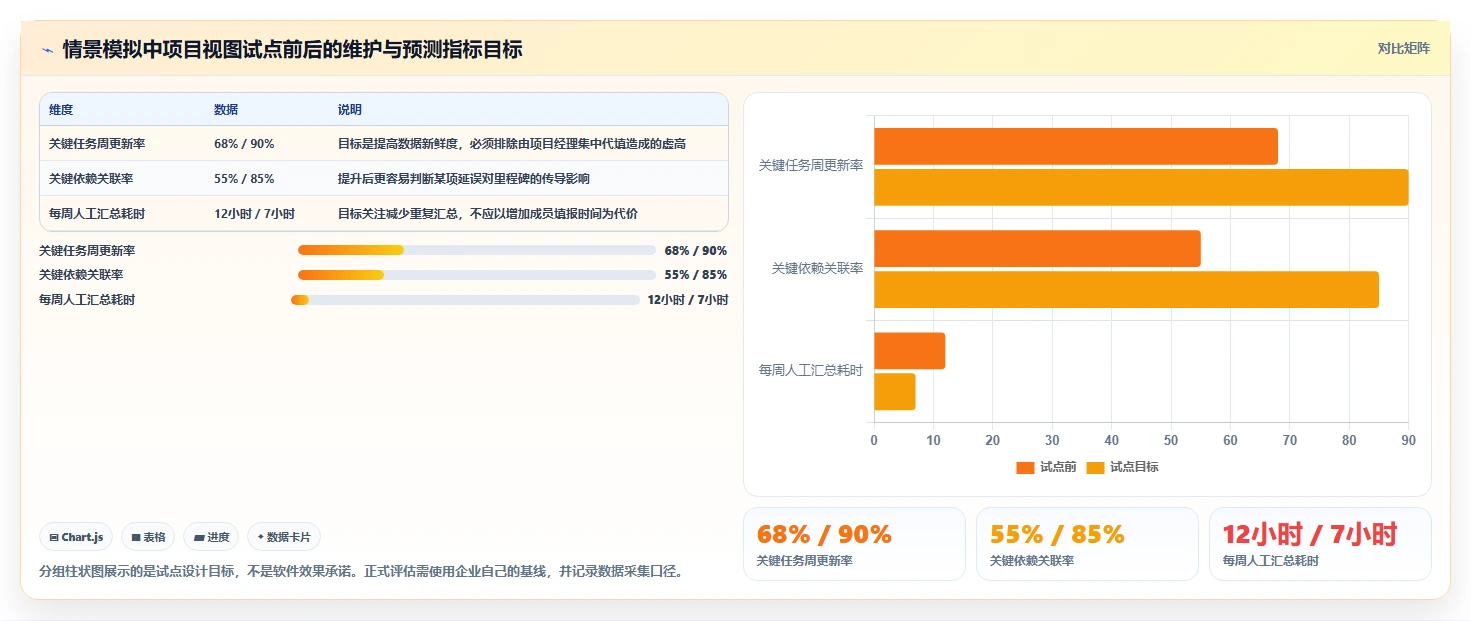The height and width of the screenshot is (621, 1471).
Task: Click the 表格 chip
Action: click(148, 537)
